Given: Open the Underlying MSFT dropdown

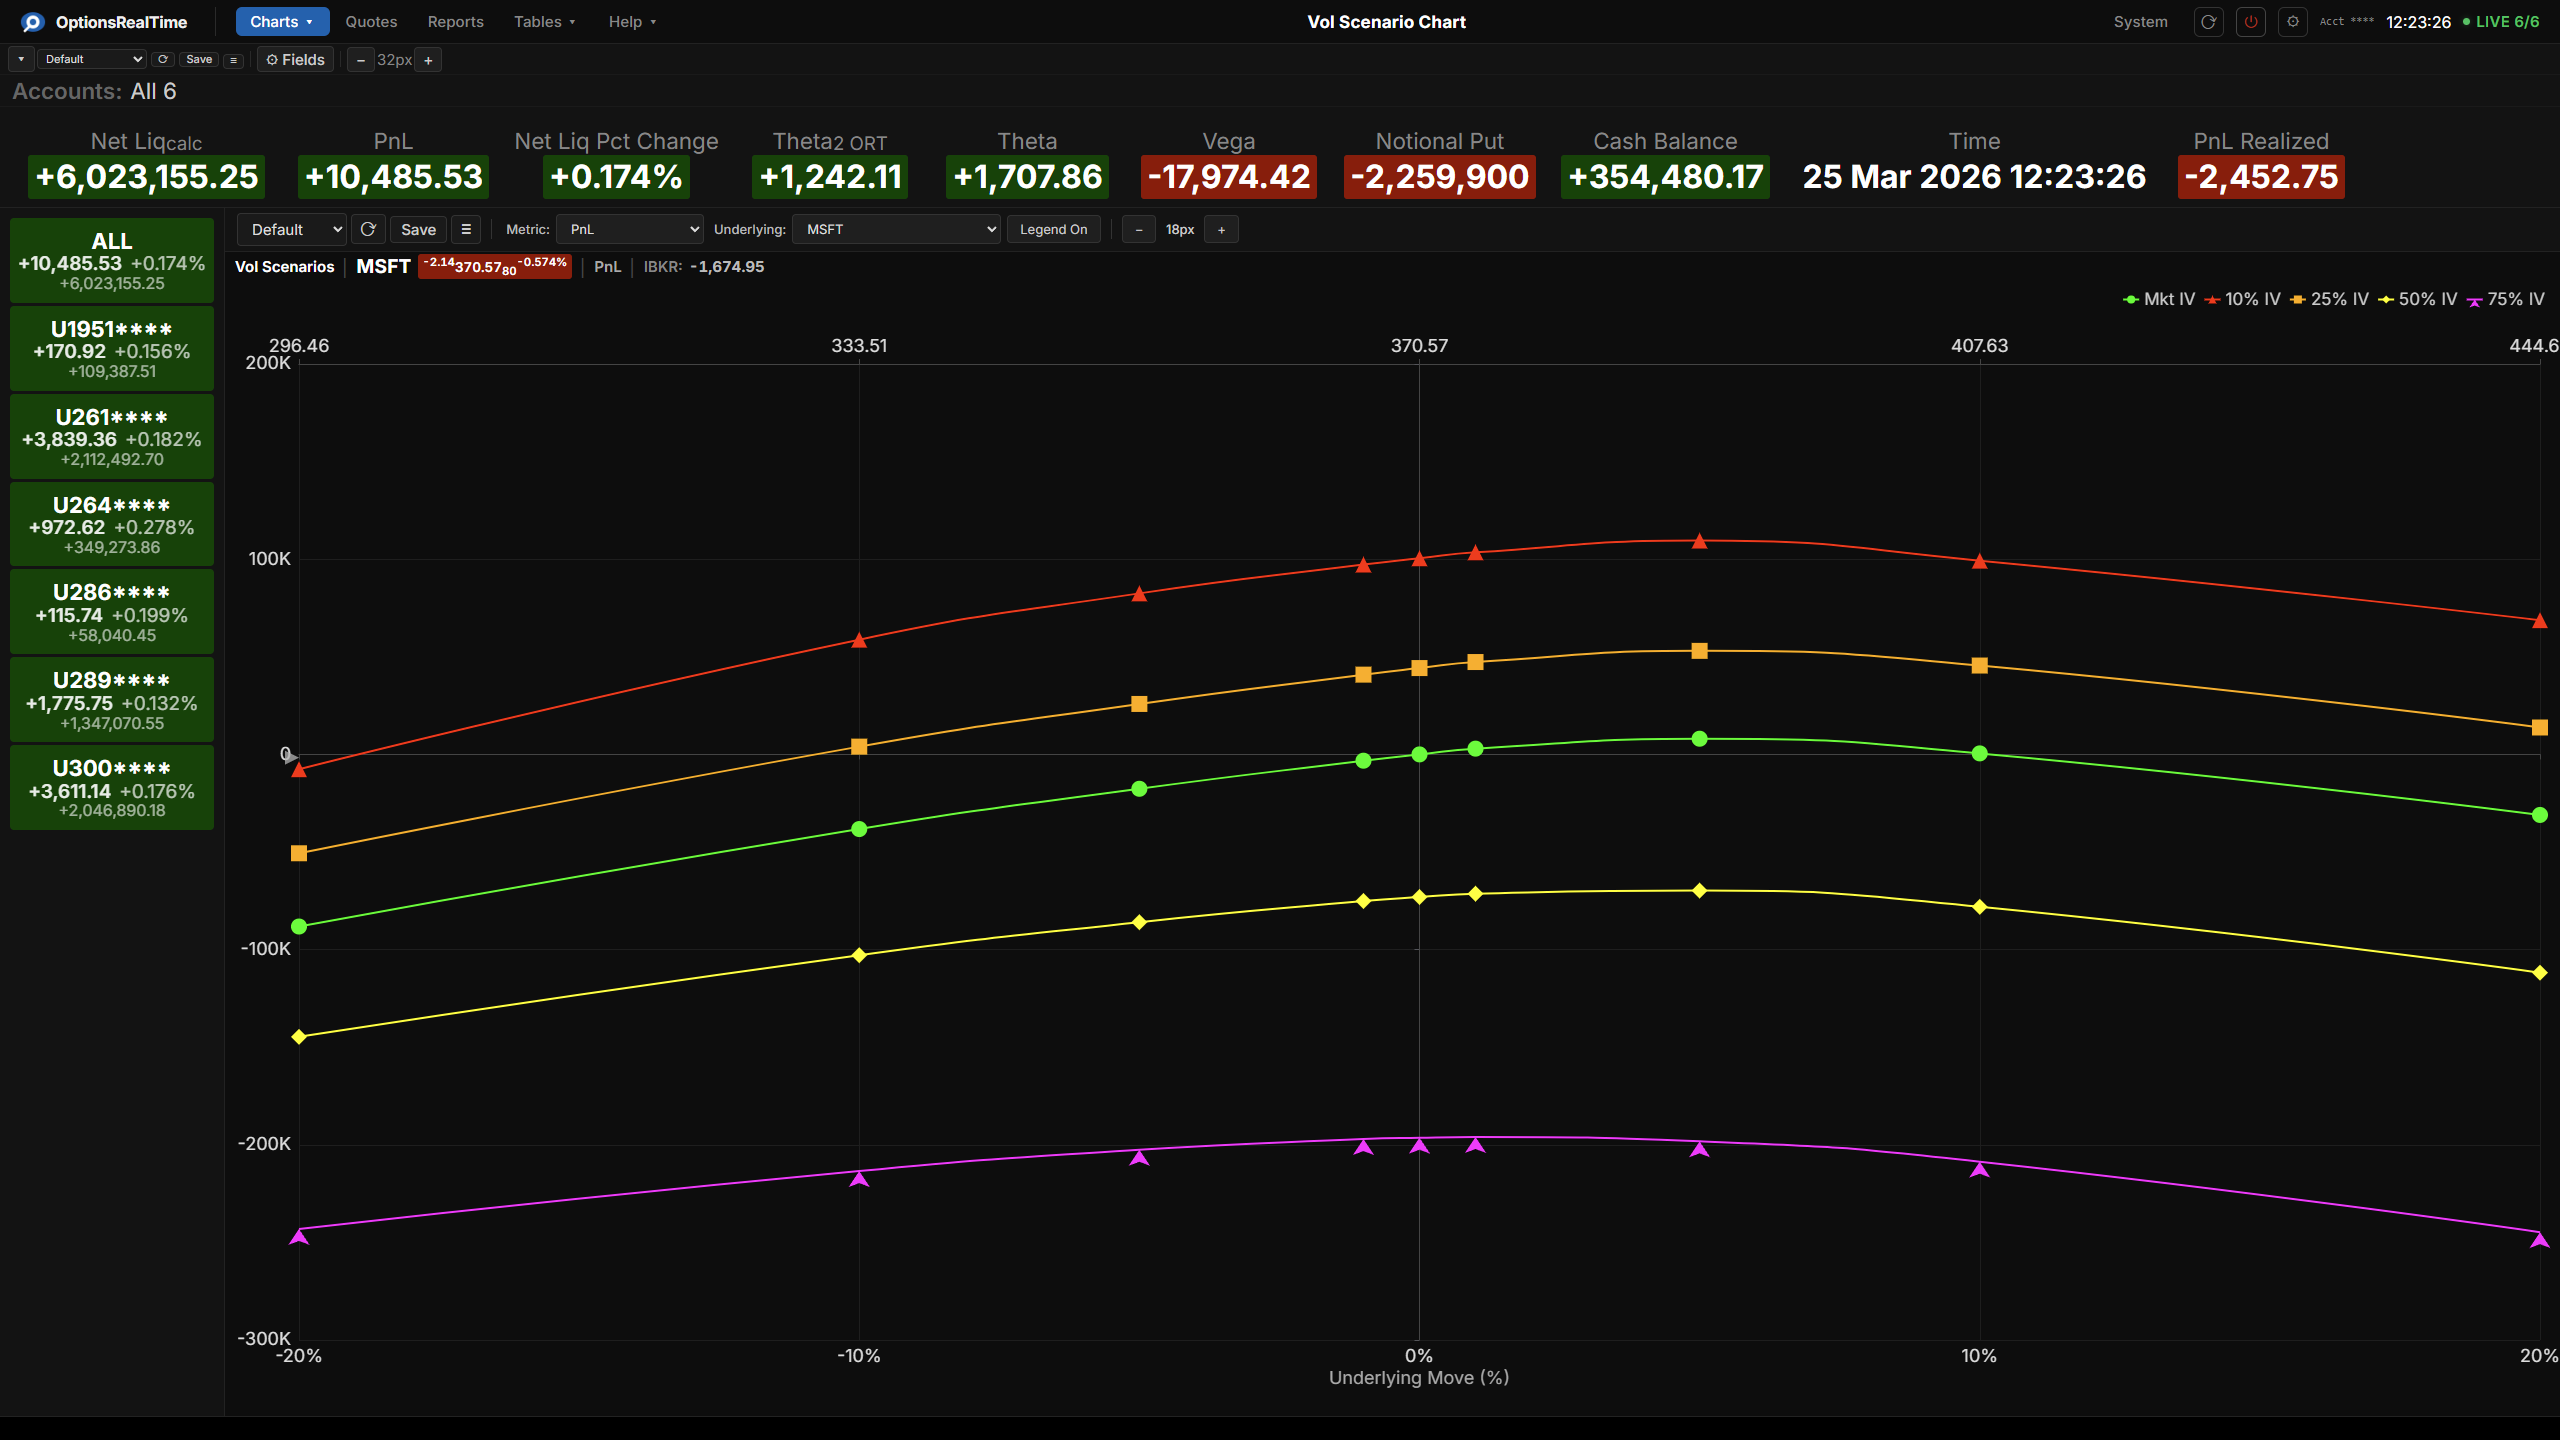Looking at the screenshot, I should coord(896,229).
